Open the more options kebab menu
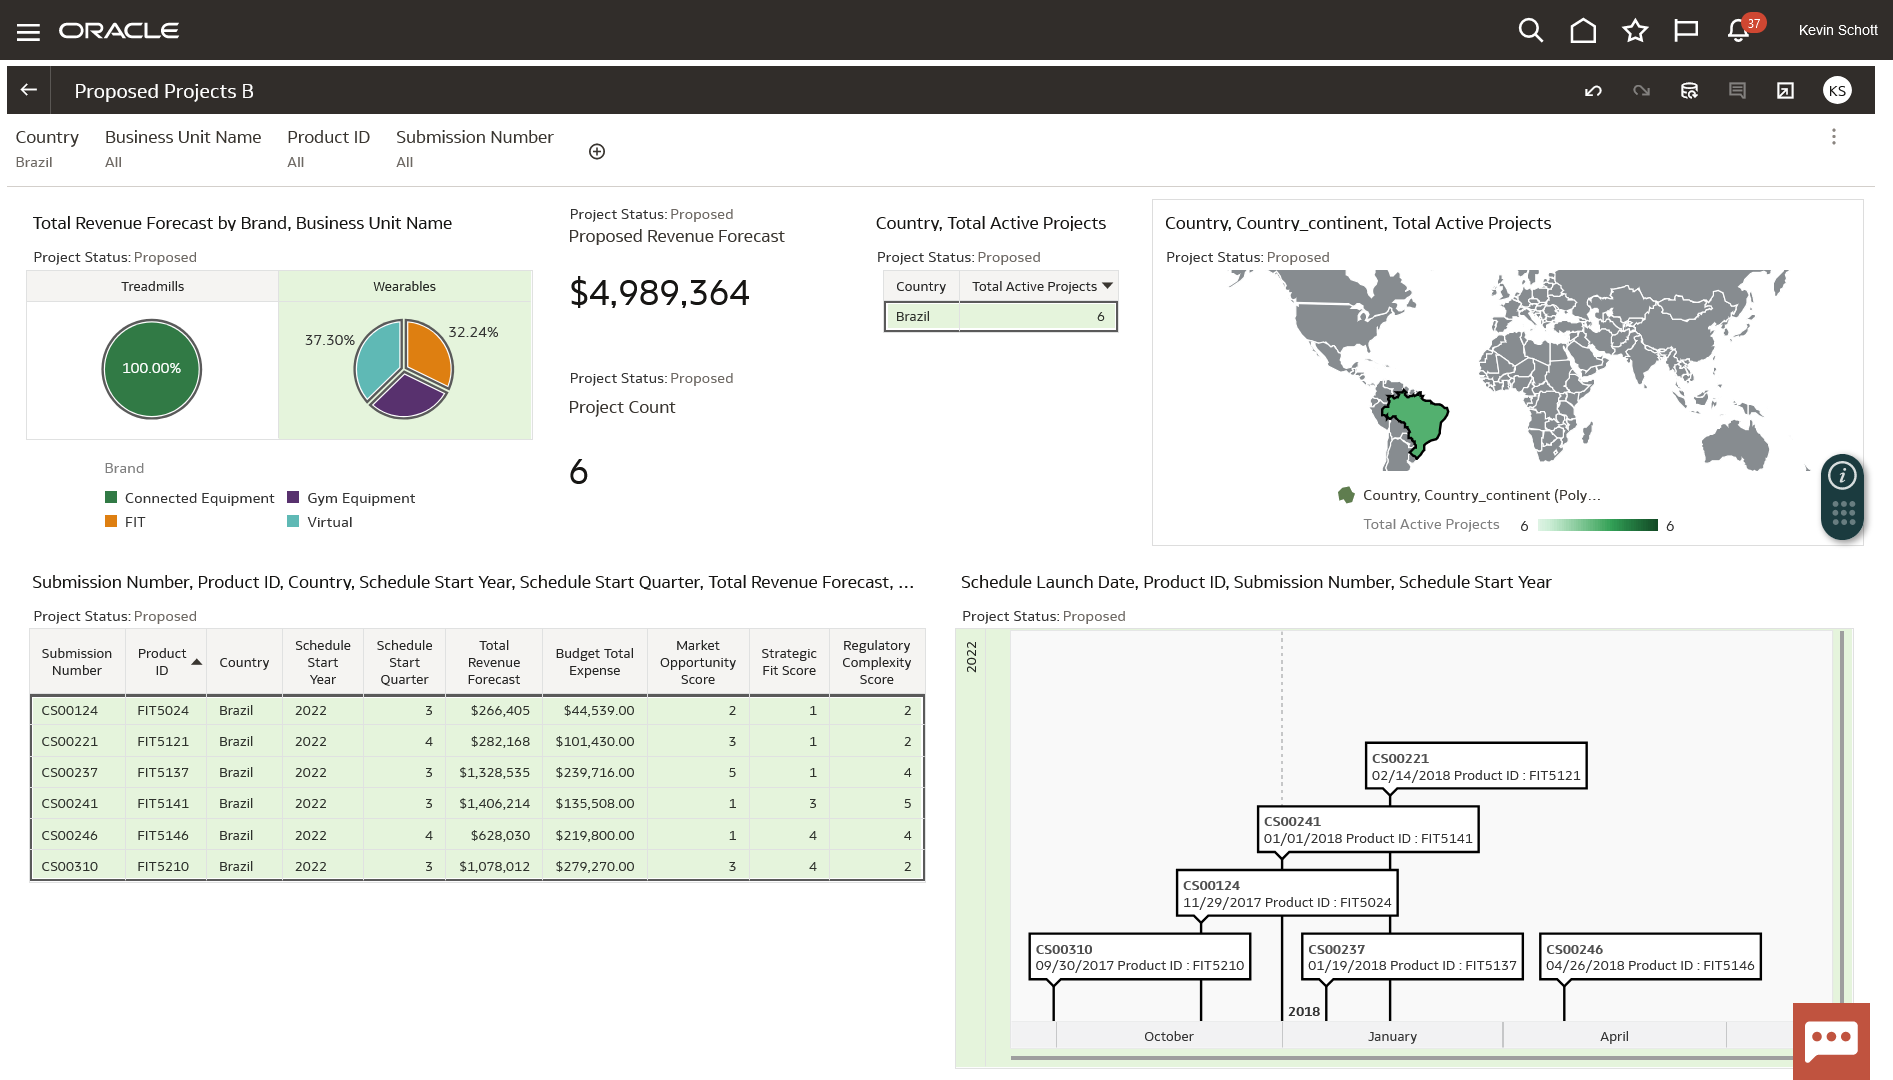The width and height of the screenshot is (1893, 1080). coord(1834,137)
